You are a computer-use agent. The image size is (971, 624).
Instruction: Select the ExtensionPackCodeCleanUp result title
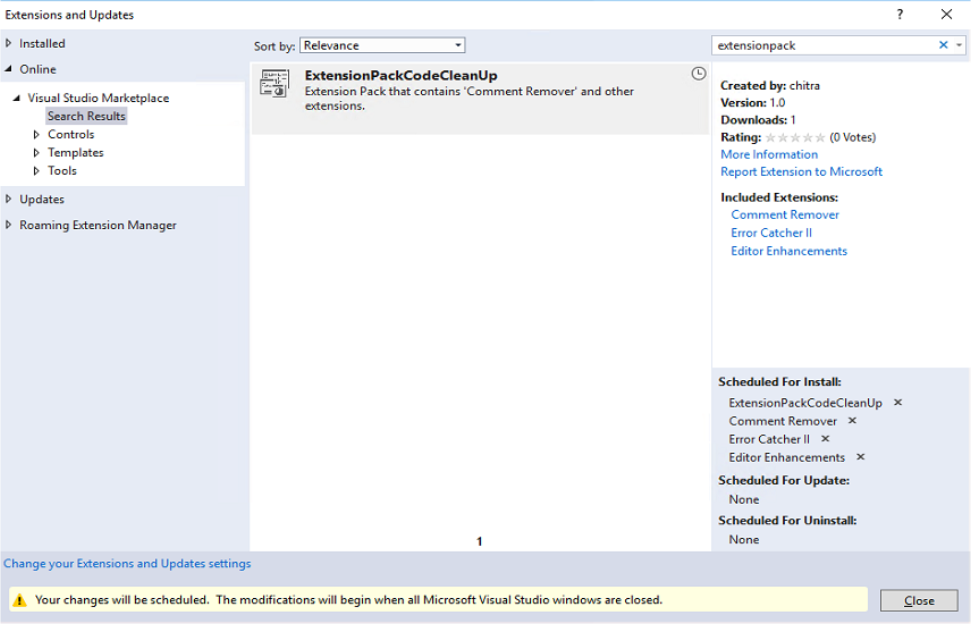401,76
